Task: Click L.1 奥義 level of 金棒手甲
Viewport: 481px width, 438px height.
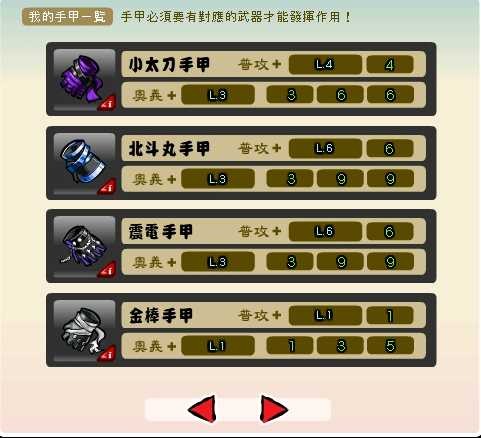Action: click(x=218, y=346)
